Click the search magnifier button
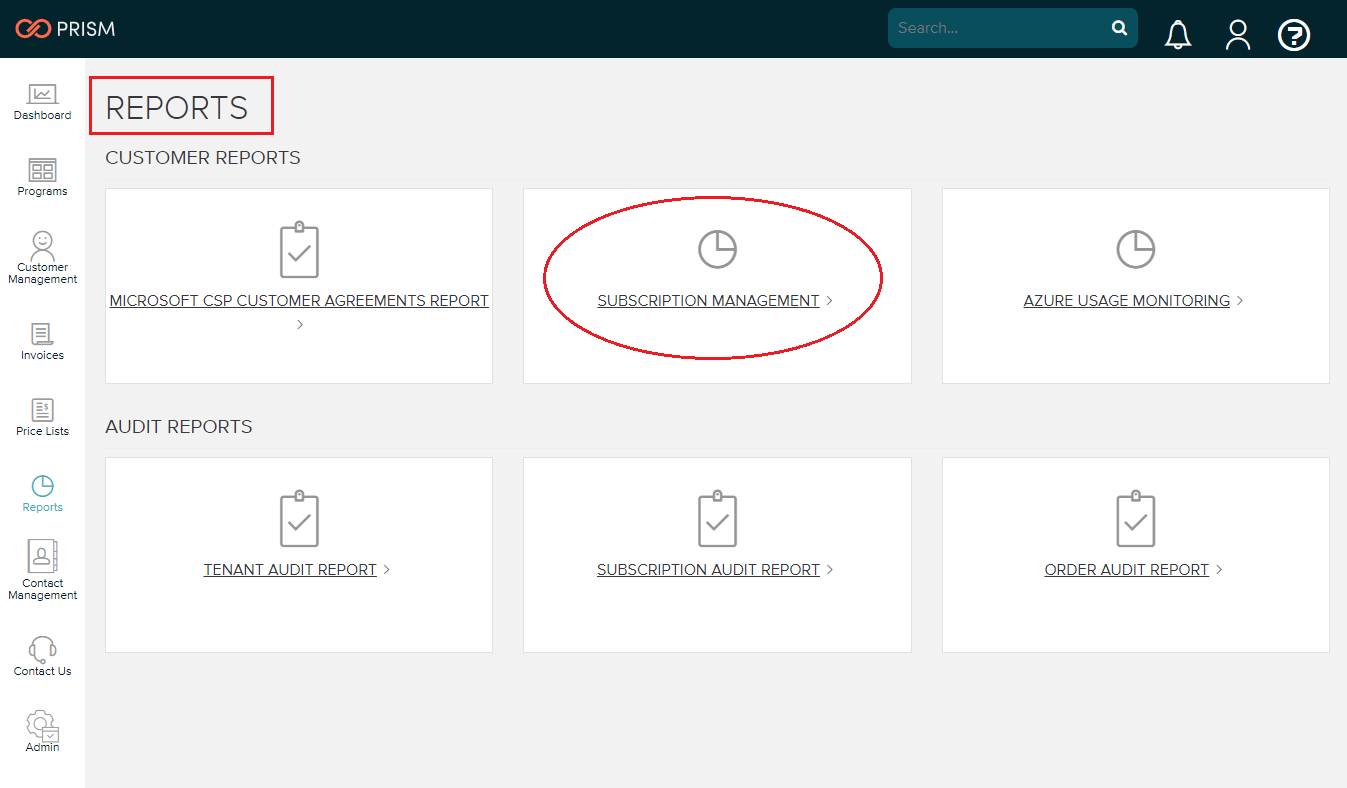Viewport: 1347px width, 788px height. click(x=1119, y=28)
